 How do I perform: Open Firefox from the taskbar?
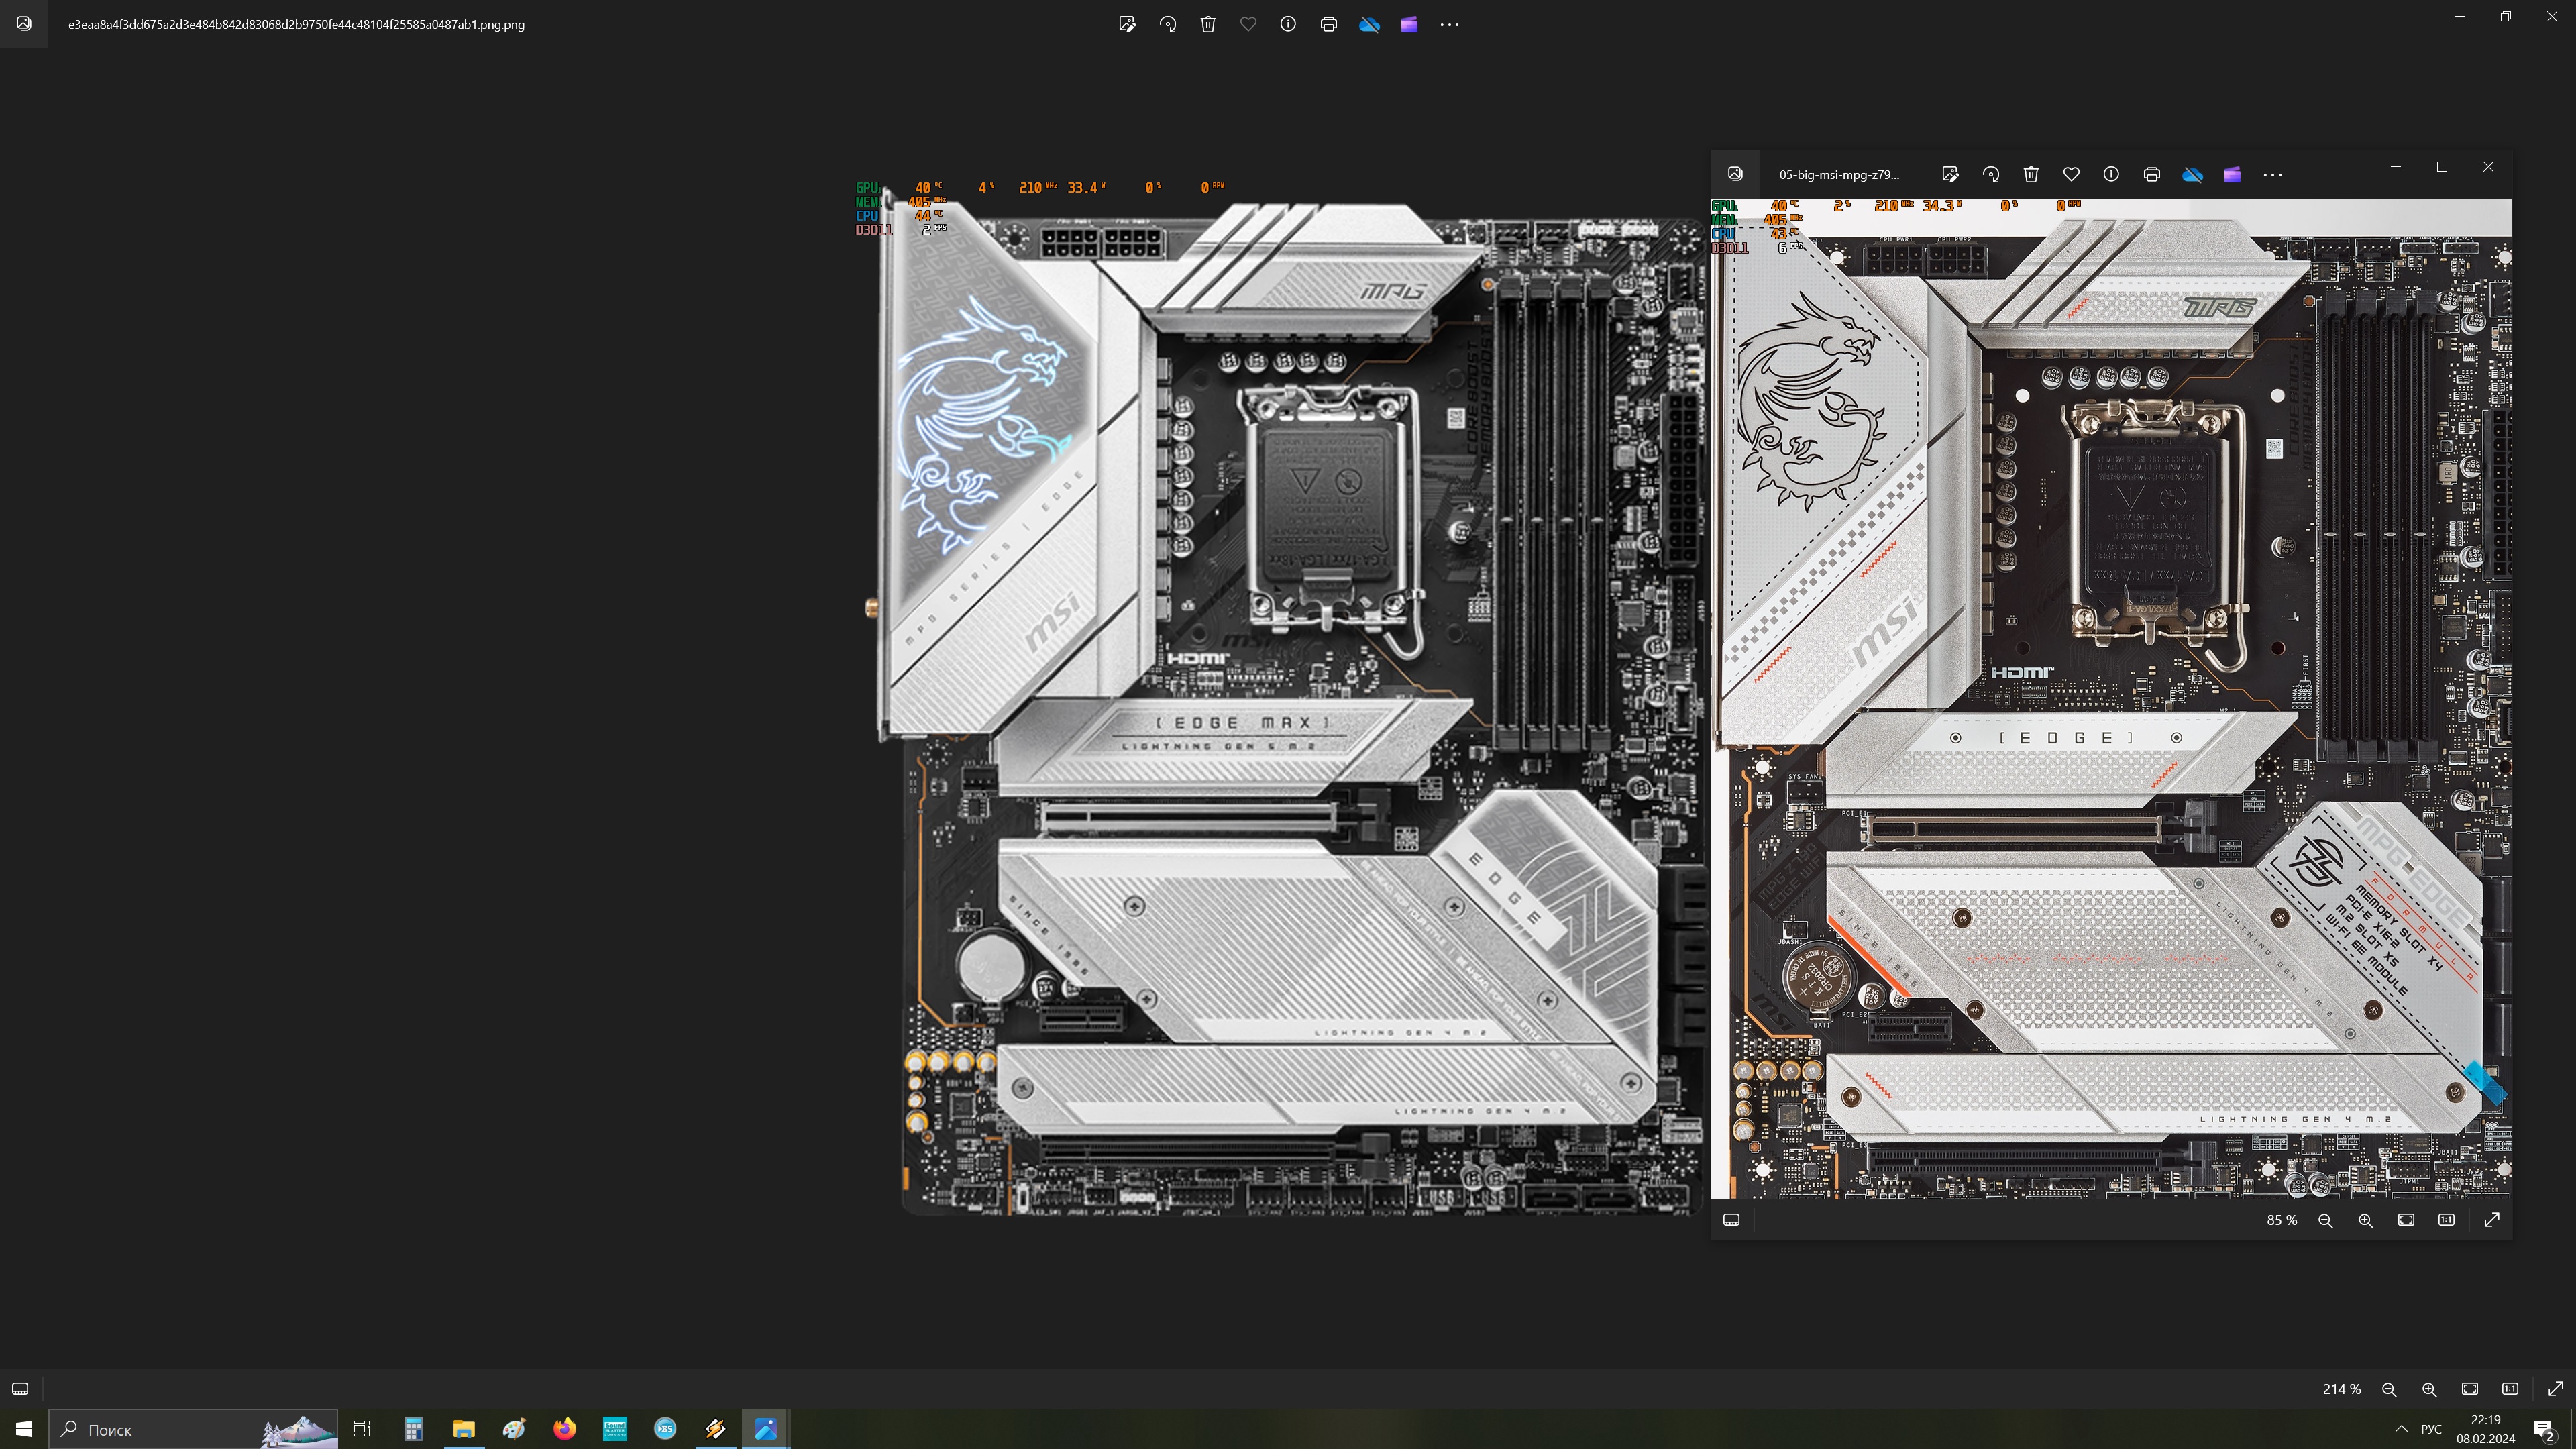point(564,1428)
